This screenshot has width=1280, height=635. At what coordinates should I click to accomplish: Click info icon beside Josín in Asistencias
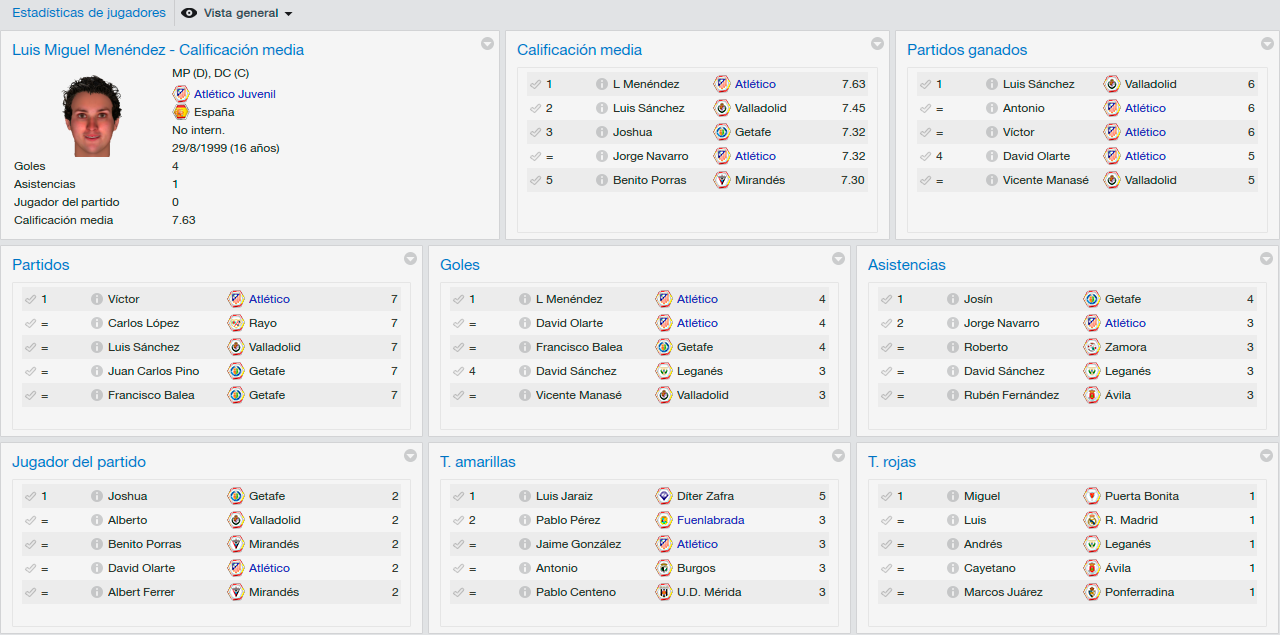(953, 300)
